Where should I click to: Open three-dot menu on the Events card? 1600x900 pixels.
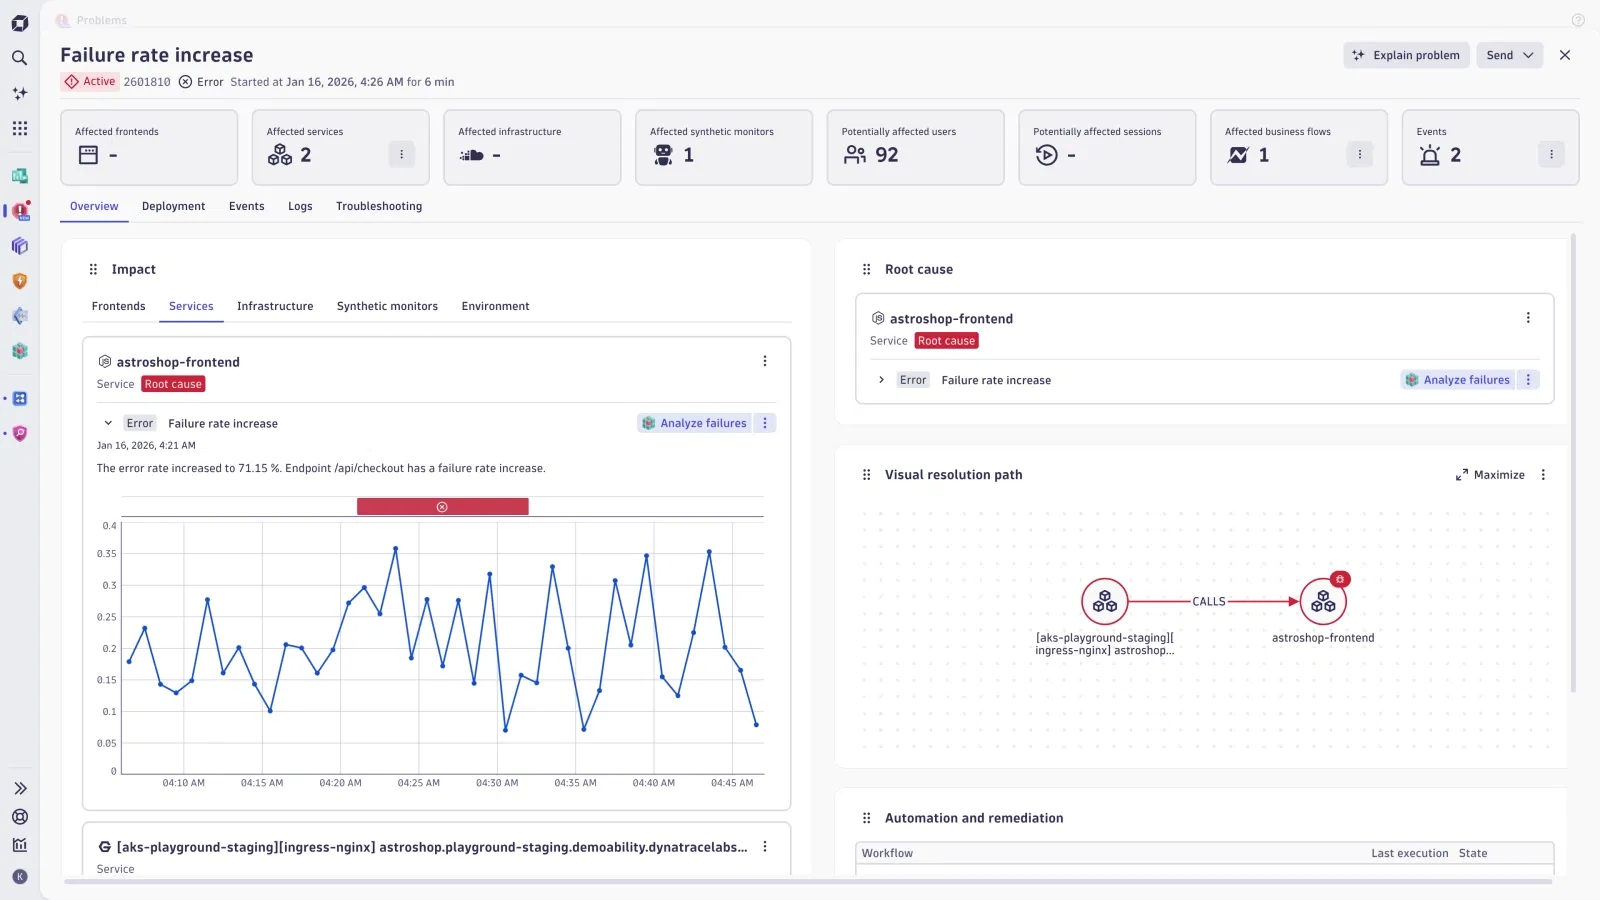(x=1551, y=154)
